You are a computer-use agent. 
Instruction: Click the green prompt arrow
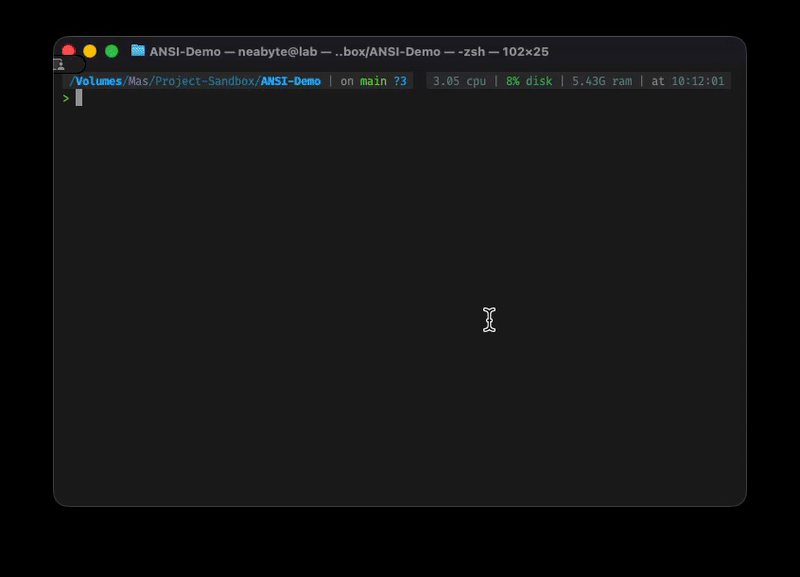[68, 97]
